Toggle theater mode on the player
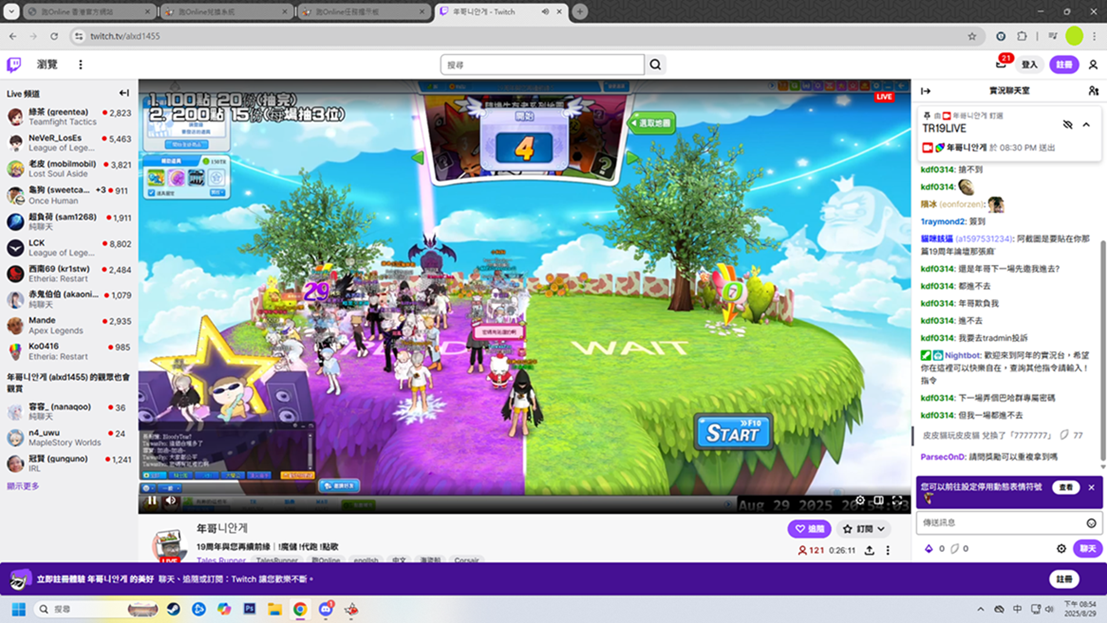Screen dimensions: 1107x623 click(x=878, y=500)
